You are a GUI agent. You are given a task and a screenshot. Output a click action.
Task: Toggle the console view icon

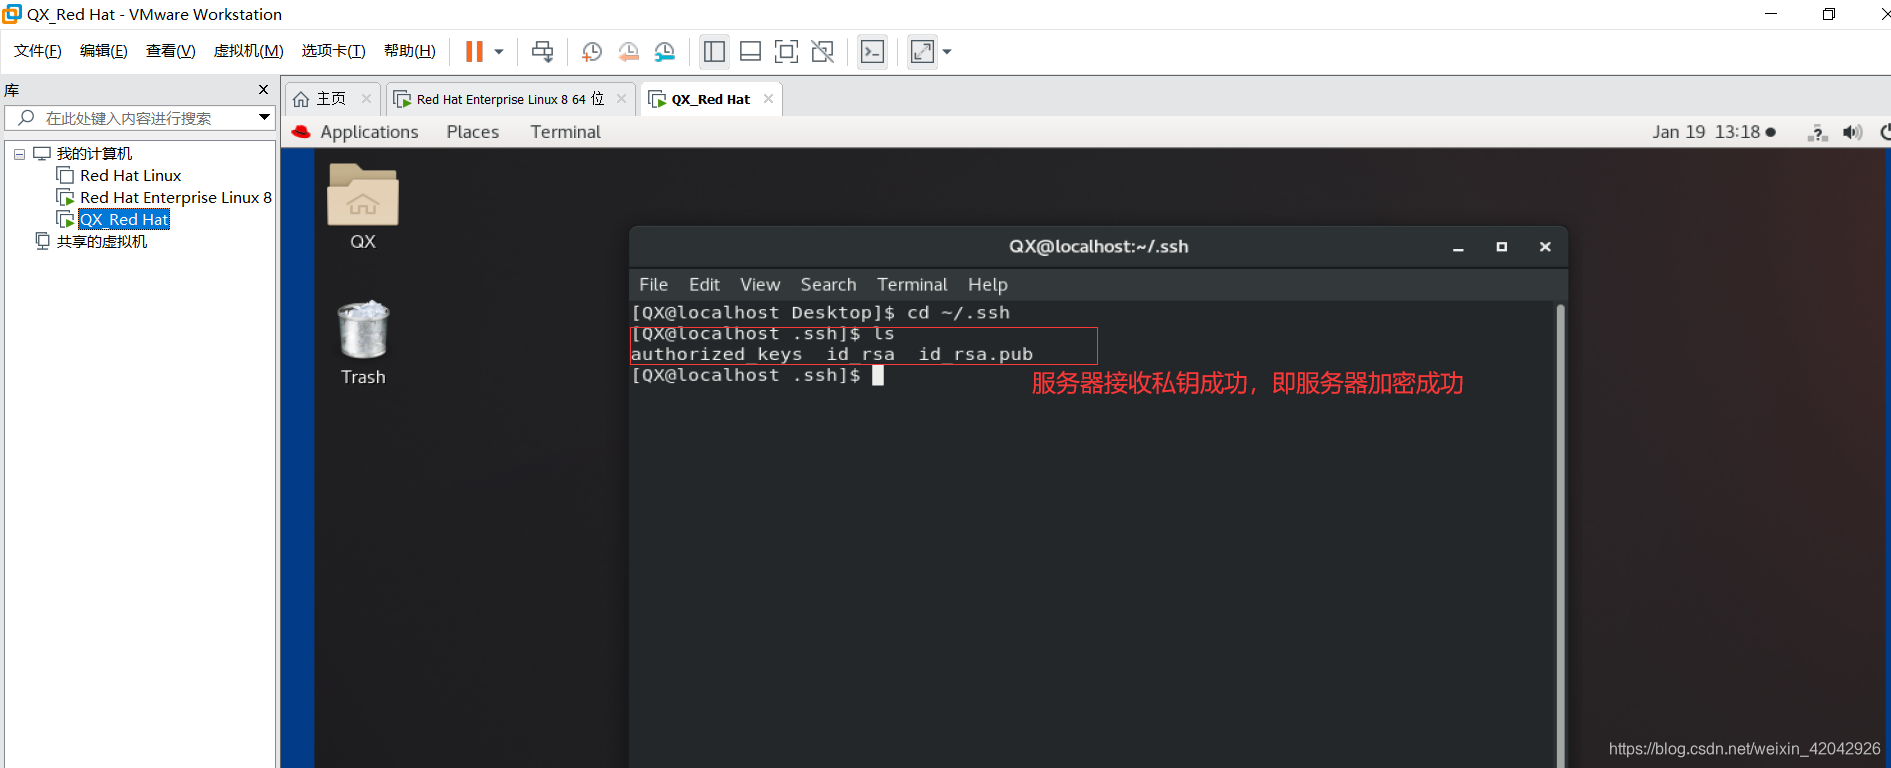[x=872, y=51]
